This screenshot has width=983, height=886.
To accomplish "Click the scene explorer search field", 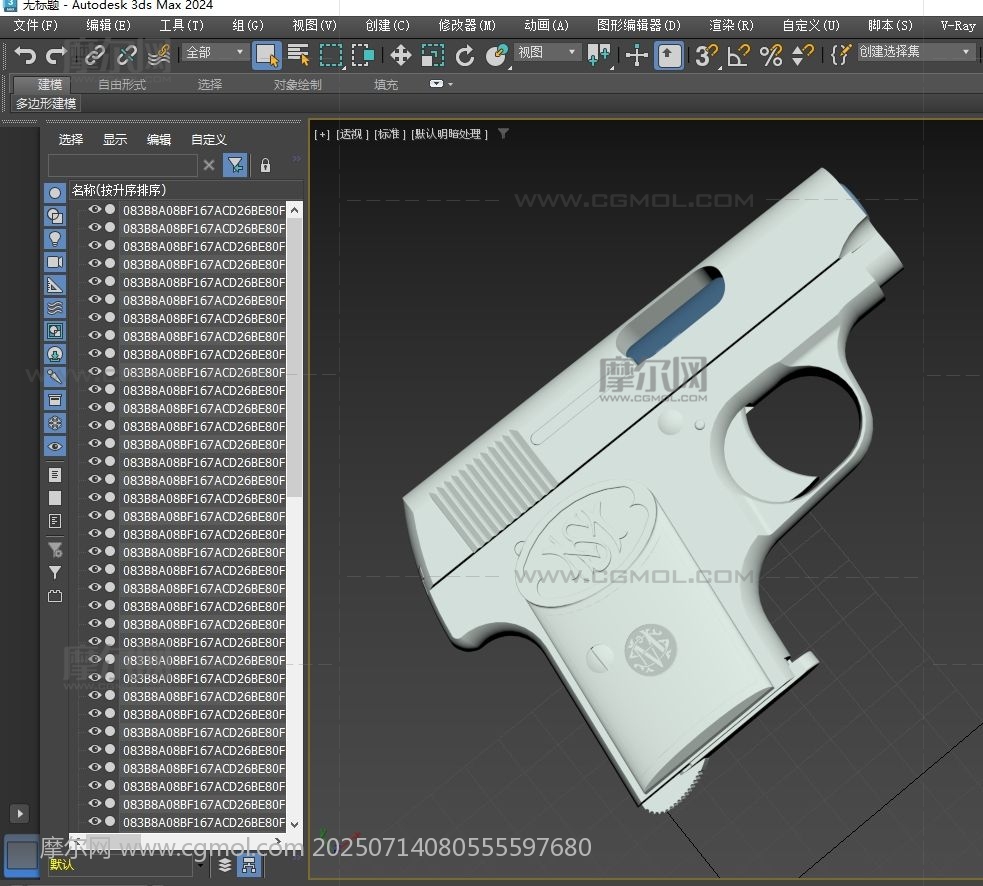I will tap(123, 166).
